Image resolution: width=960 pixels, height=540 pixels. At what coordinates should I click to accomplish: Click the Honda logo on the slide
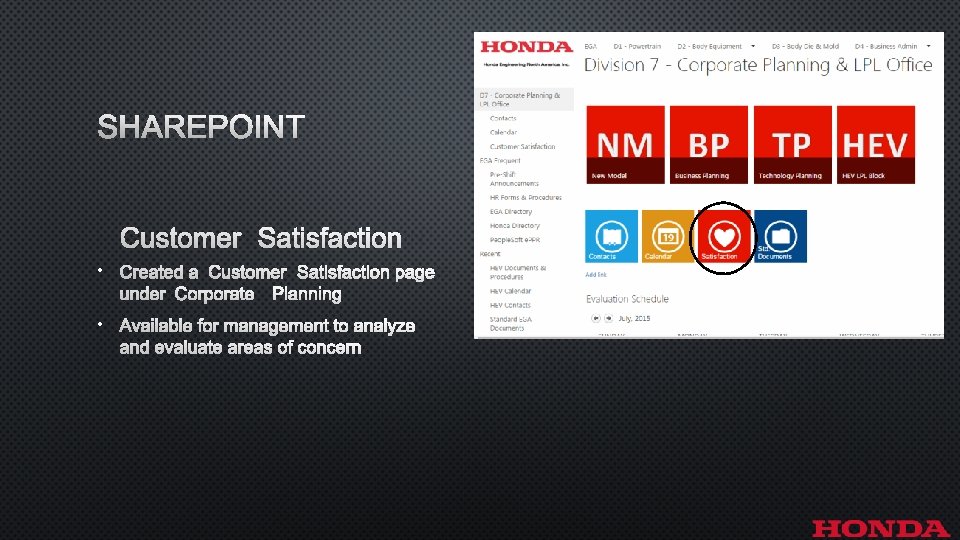pos(880,528)
